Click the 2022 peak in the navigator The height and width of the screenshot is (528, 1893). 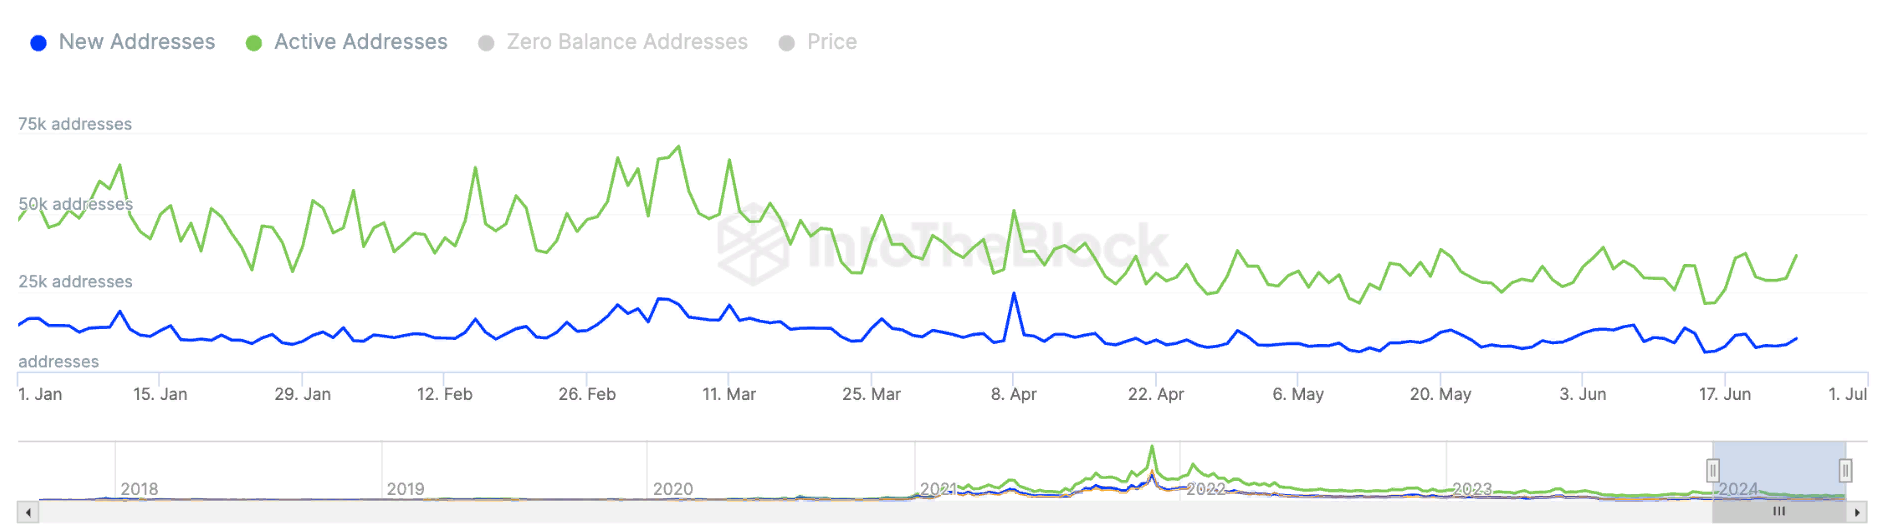tap(1152, 450)
